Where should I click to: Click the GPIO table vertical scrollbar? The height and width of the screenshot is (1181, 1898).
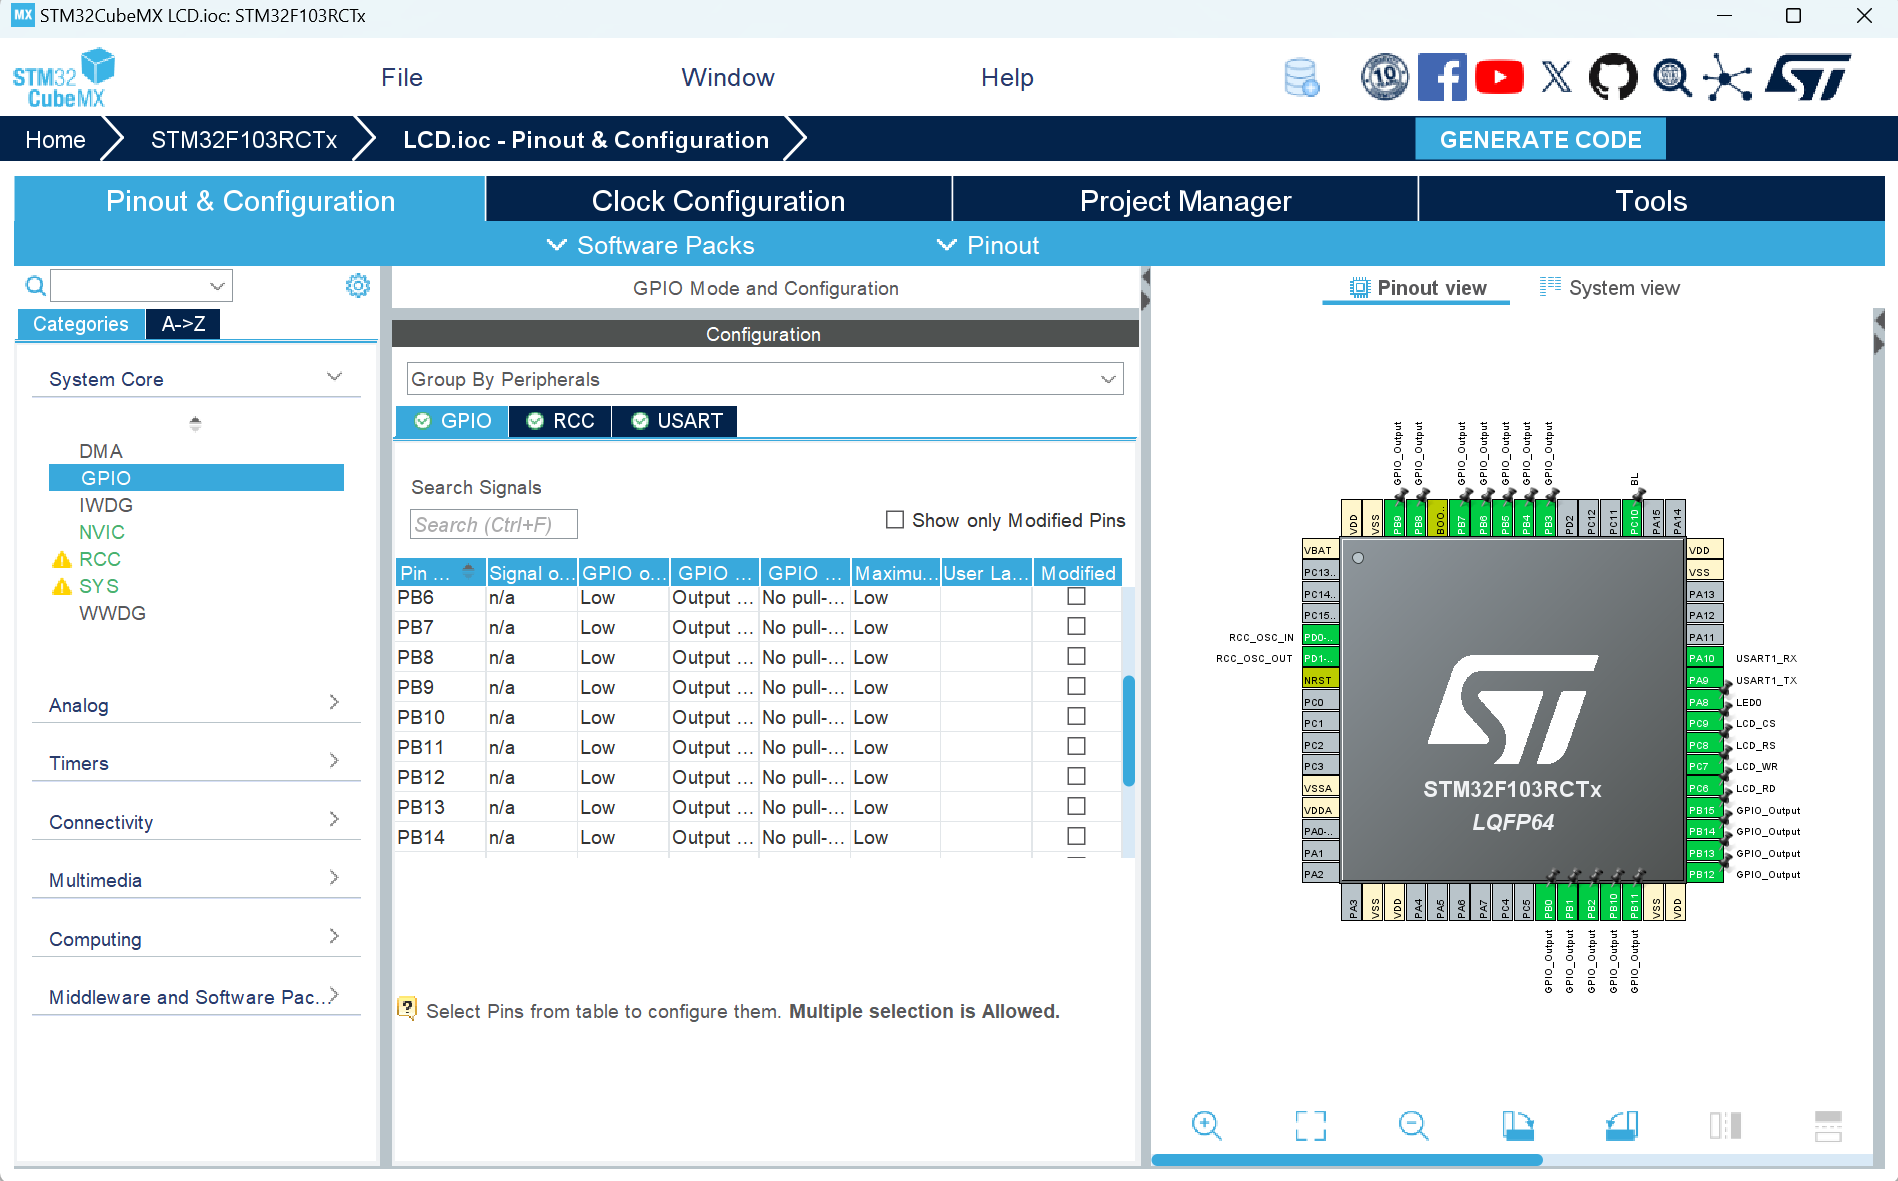coord(1129,730)
